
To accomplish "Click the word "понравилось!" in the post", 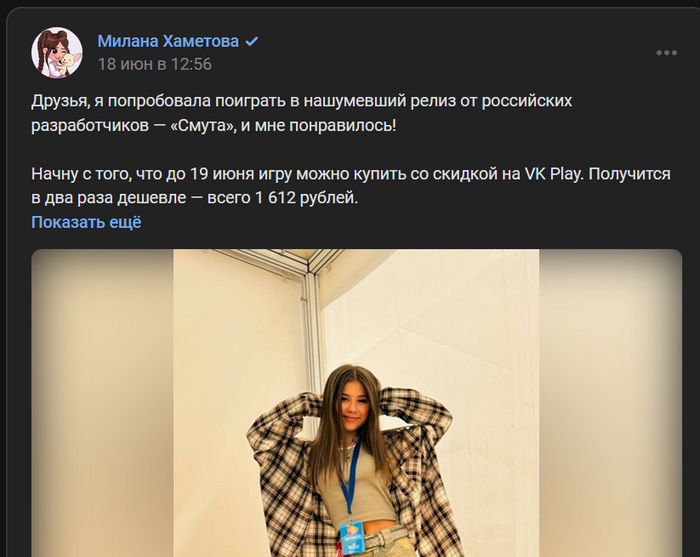I will coord(343,126).
